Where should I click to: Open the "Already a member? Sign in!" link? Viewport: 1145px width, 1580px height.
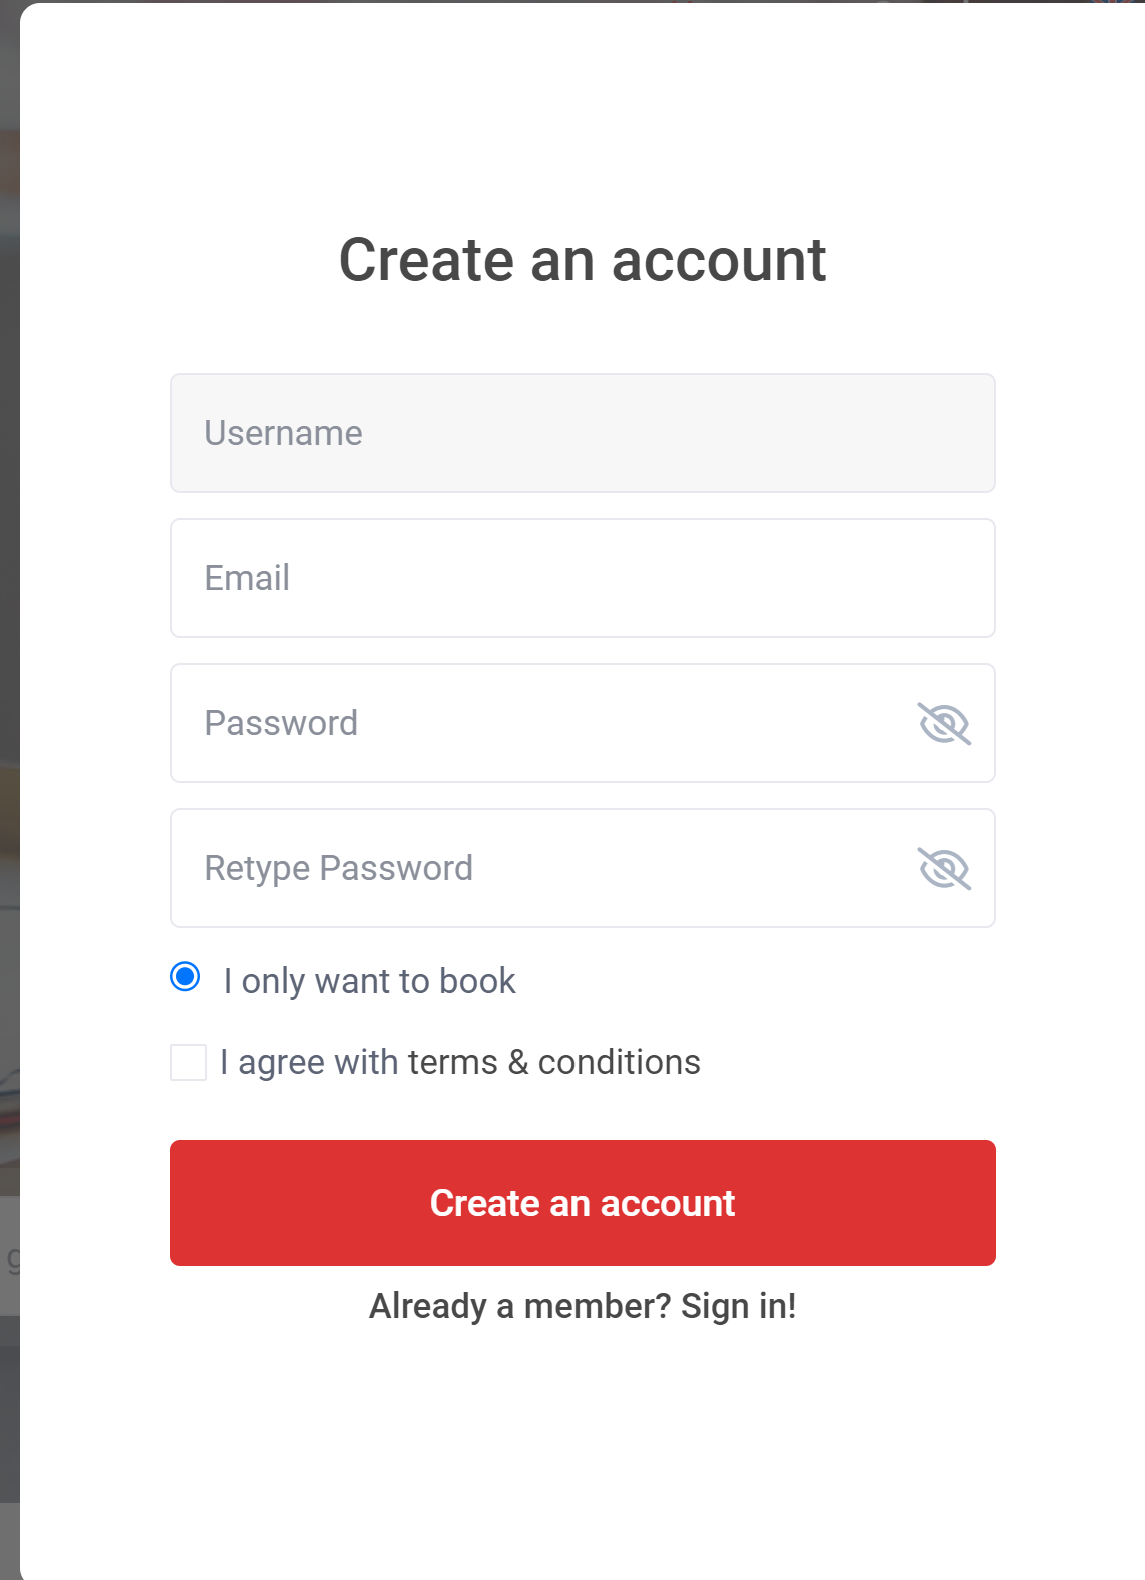(583, 1306)
